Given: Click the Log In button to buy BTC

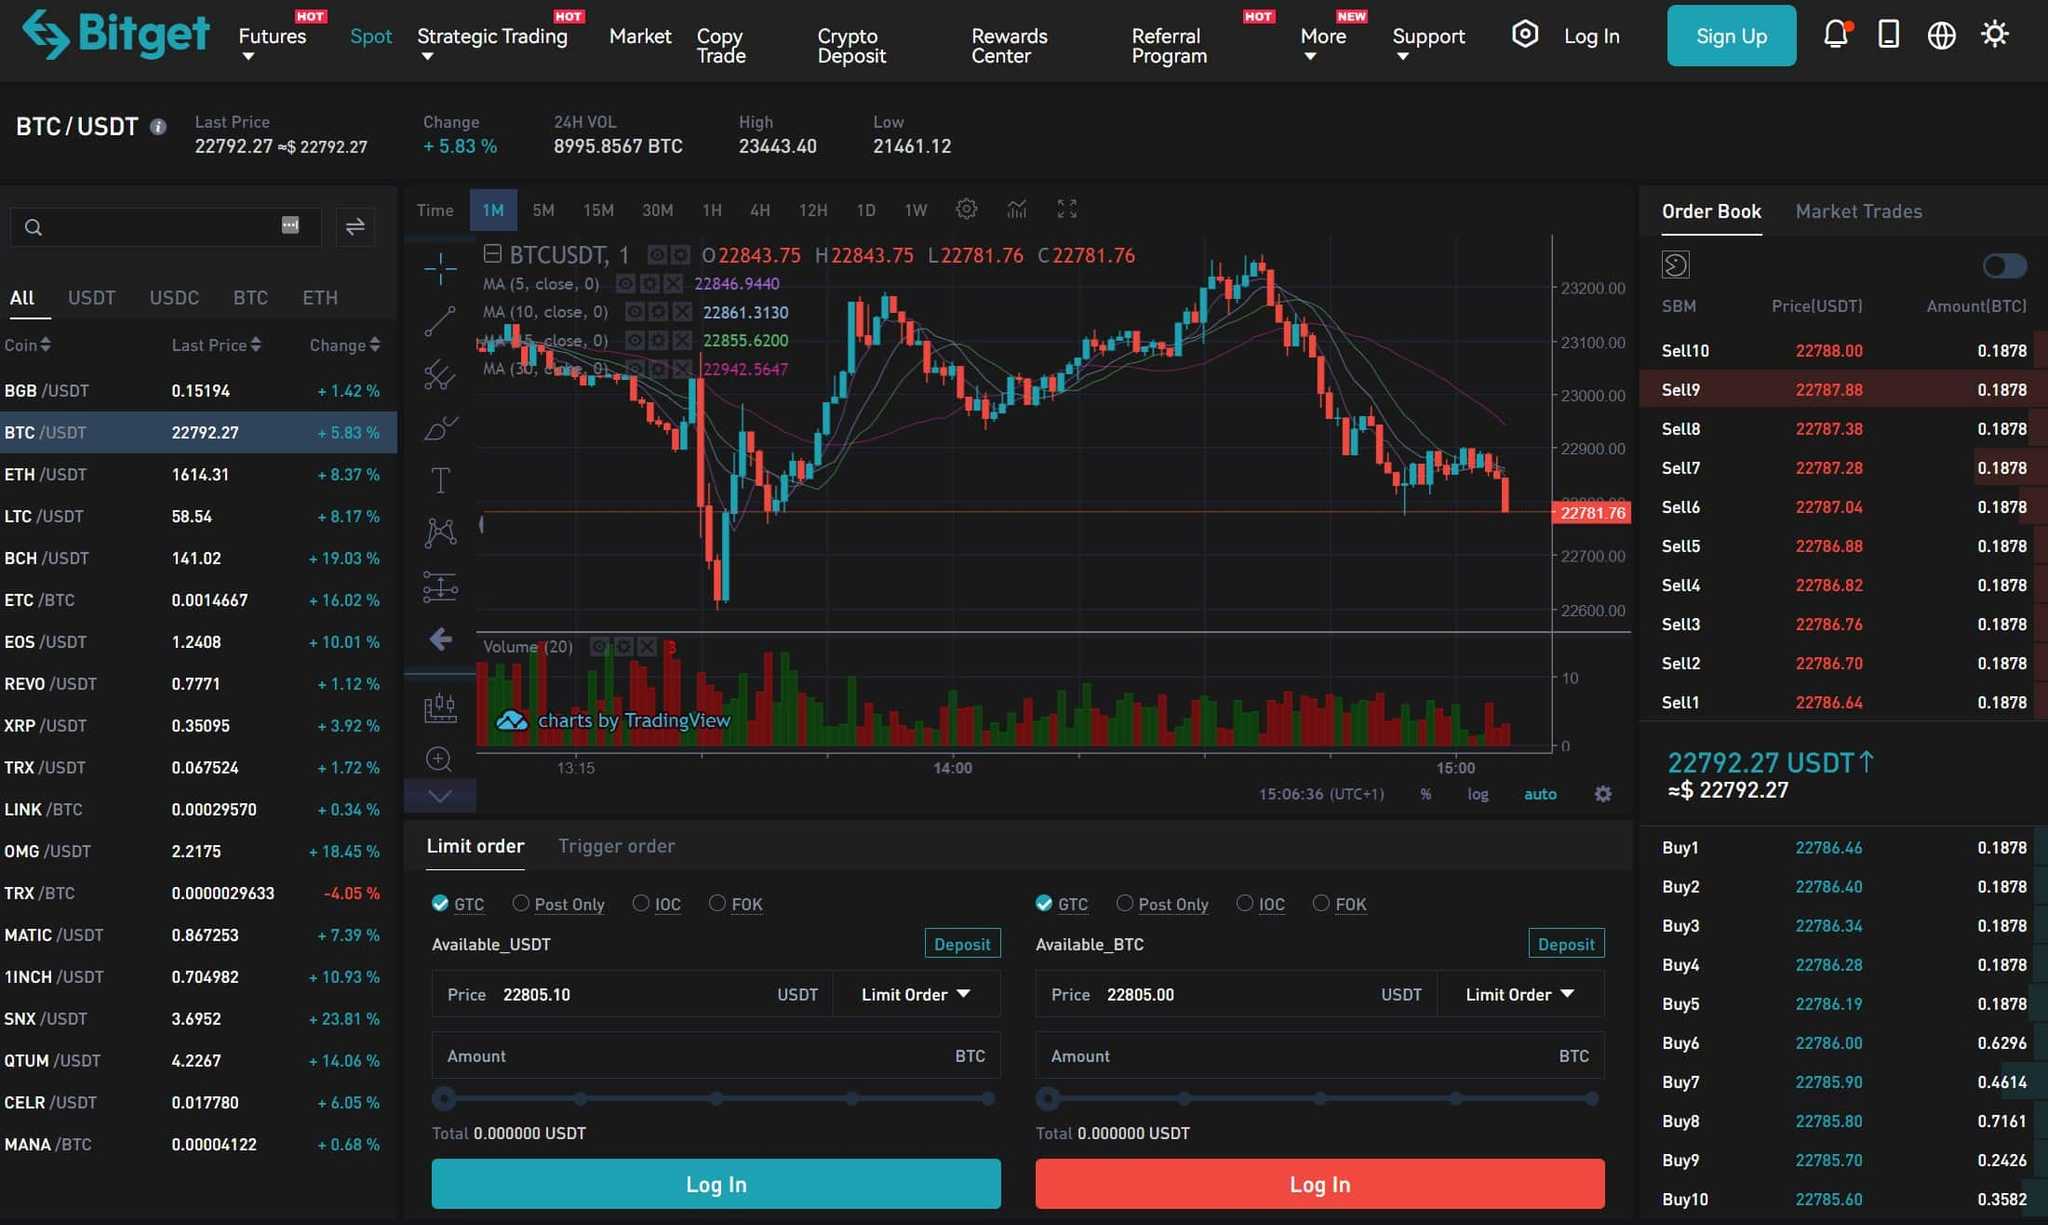Looking at the screenshot, I should click(716, 1183).
